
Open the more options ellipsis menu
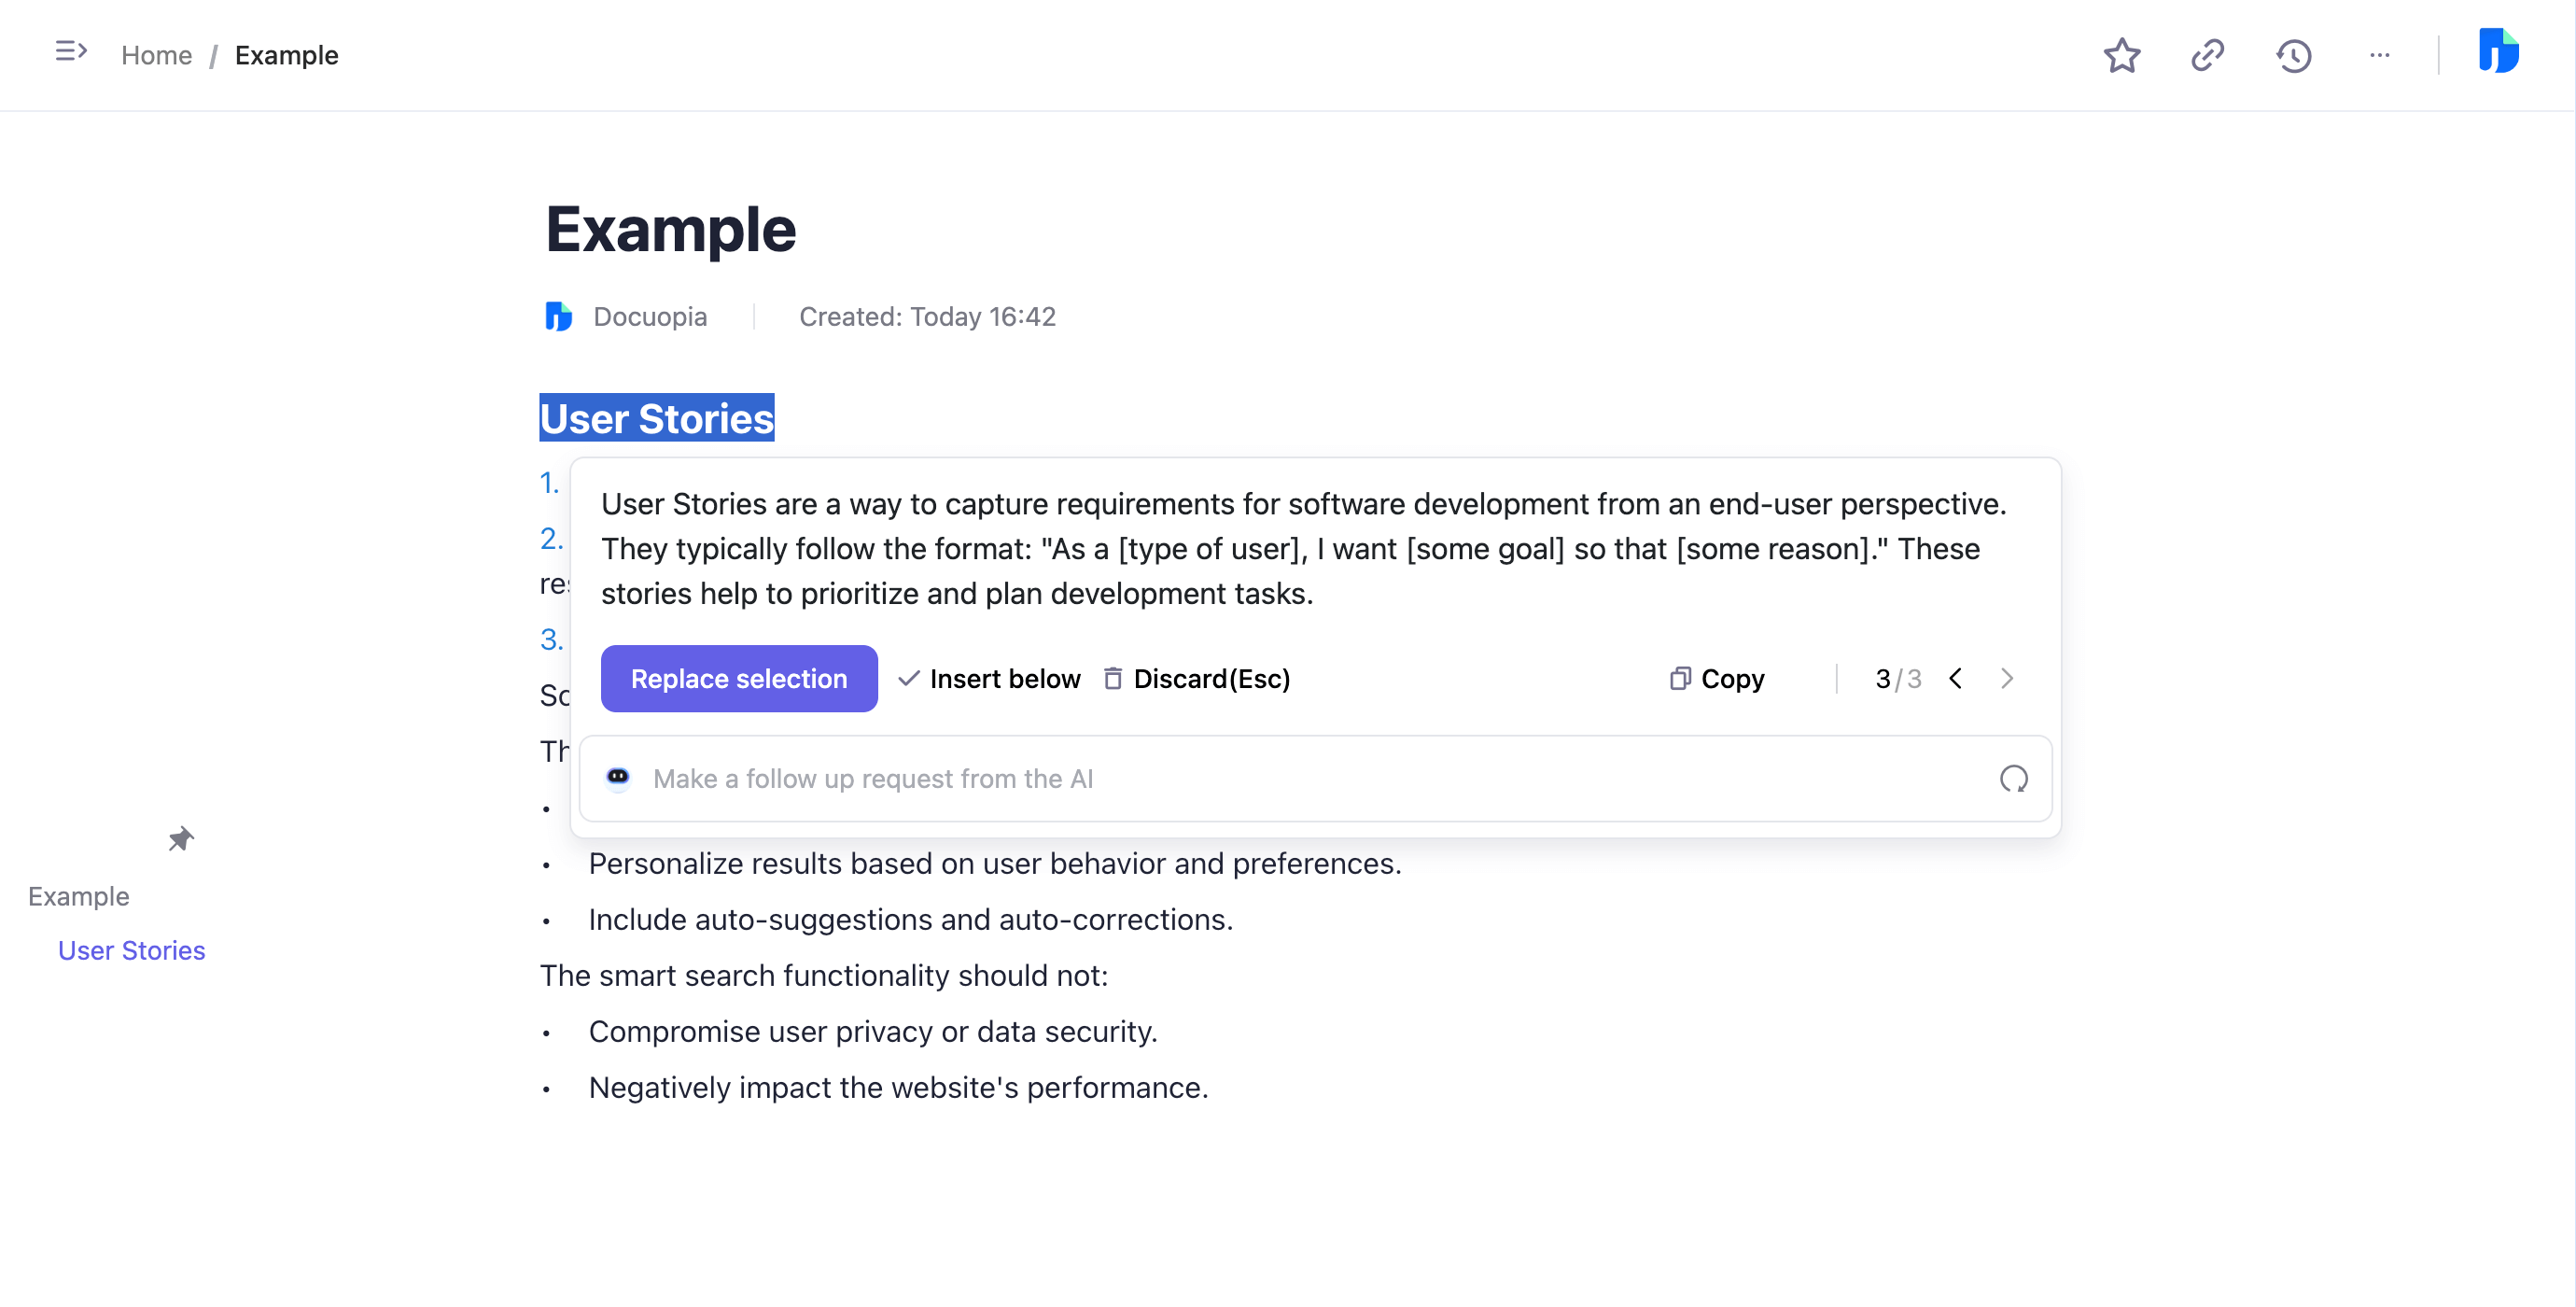pyautogui.click(x=2381, y=56)
